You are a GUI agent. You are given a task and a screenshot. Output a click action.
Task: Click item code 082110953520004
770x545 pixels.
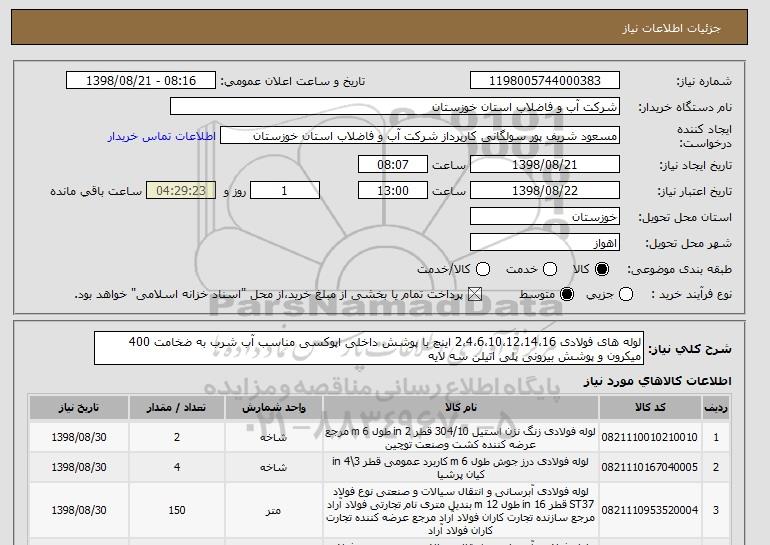point(649,511)
